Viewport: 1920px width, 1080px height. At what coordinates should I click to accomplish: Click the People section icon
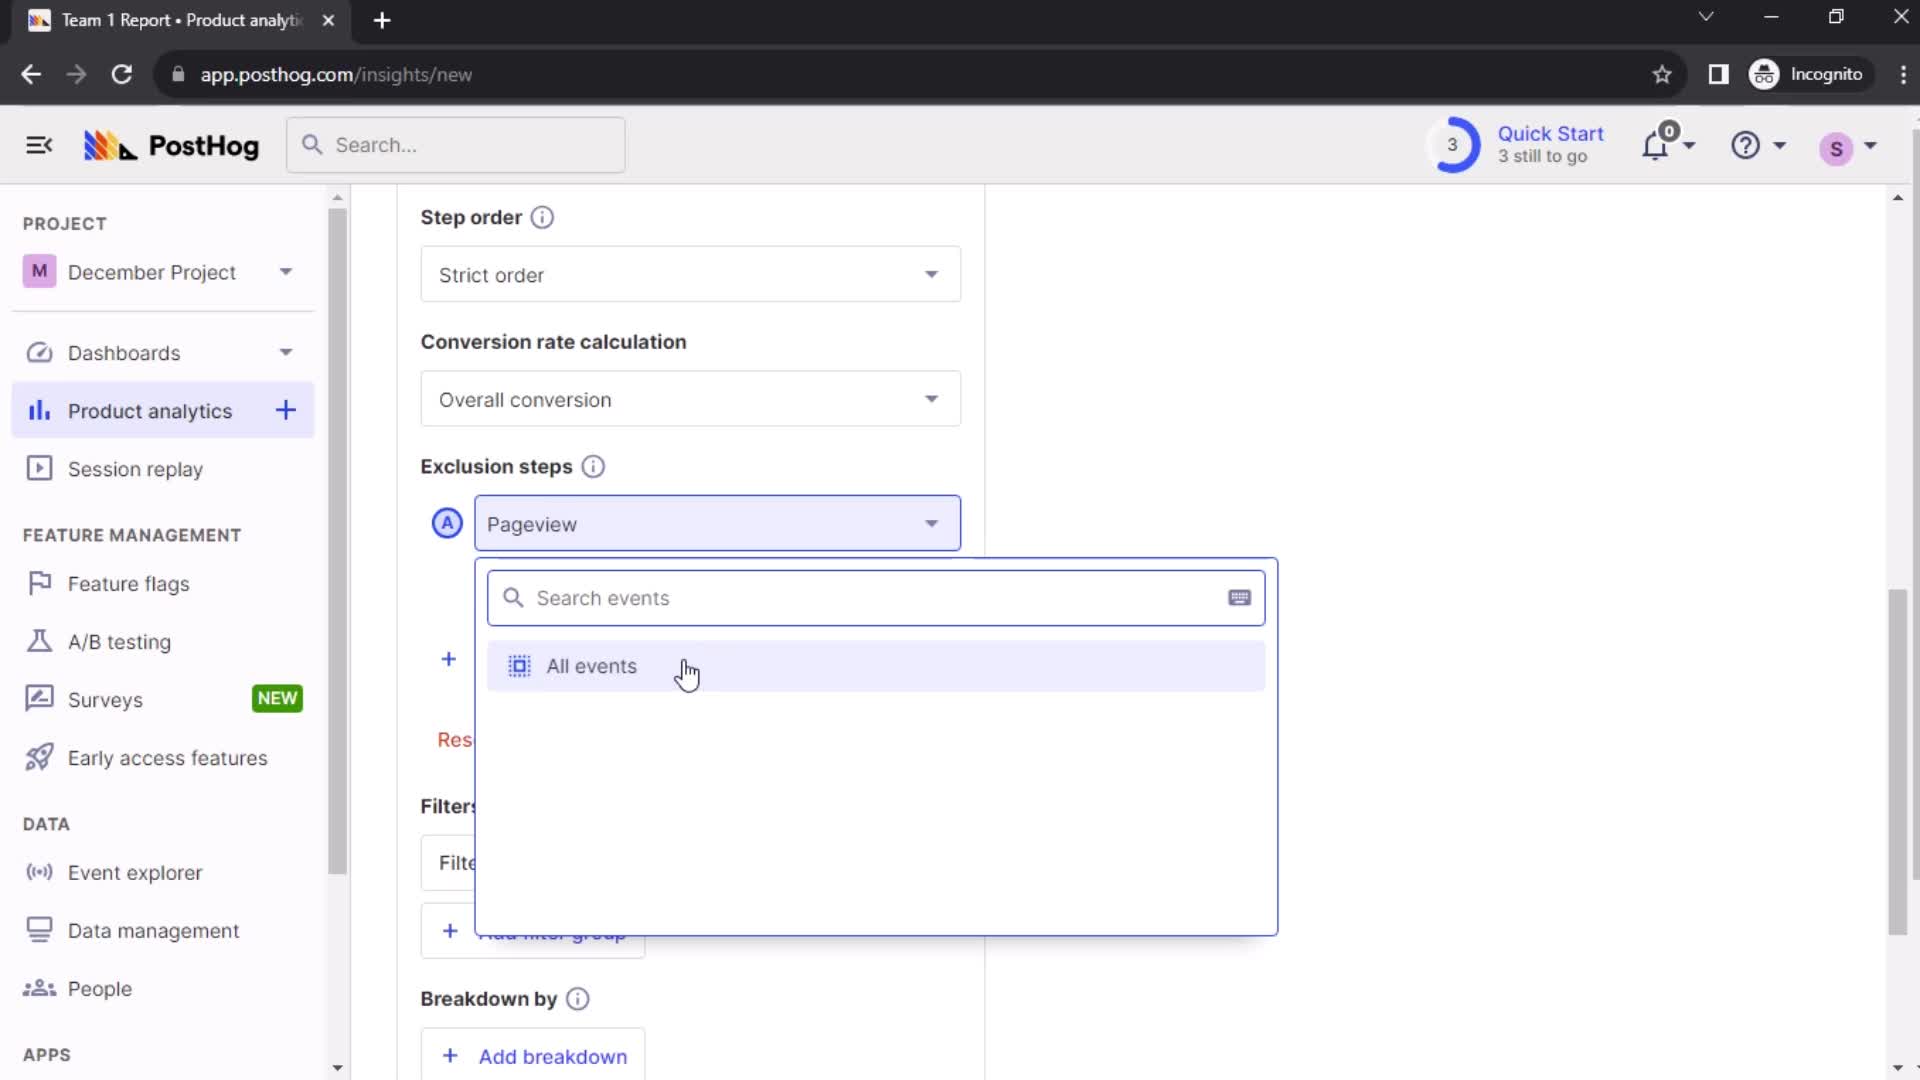[38, 988]
